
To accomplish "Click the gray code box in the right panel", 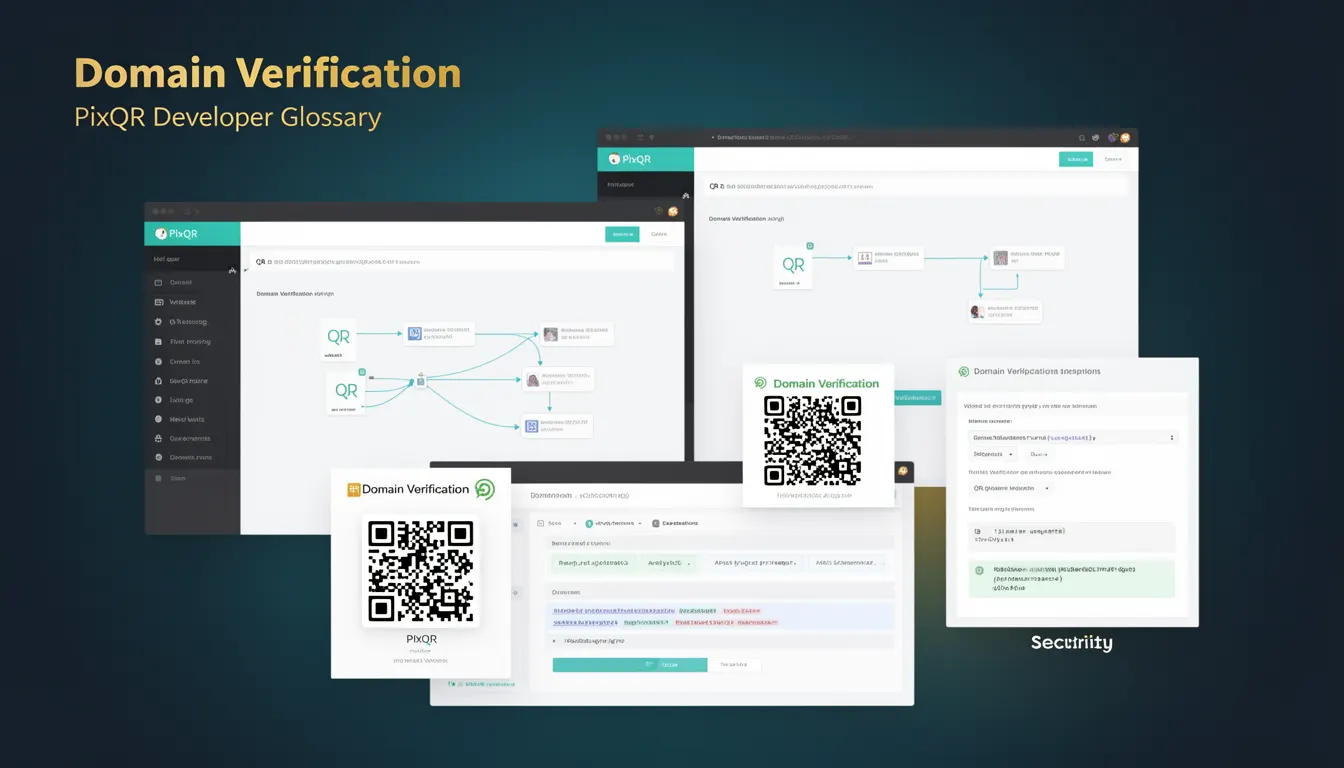I will pyautogui.click(x=1071, y=536).
